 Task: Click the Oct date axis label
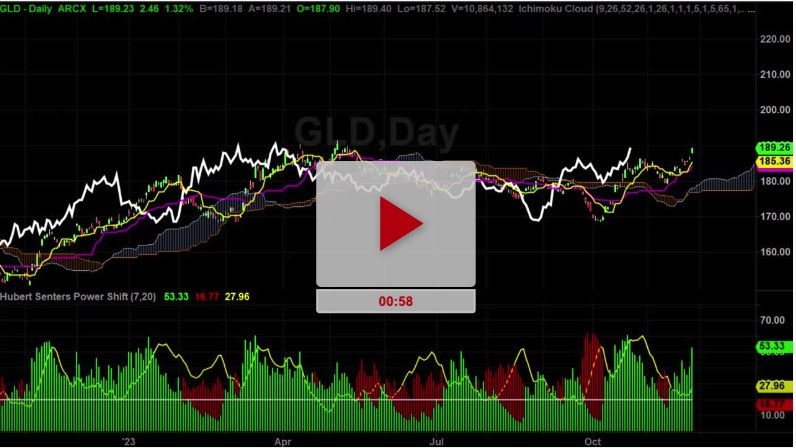coord(592,442)
